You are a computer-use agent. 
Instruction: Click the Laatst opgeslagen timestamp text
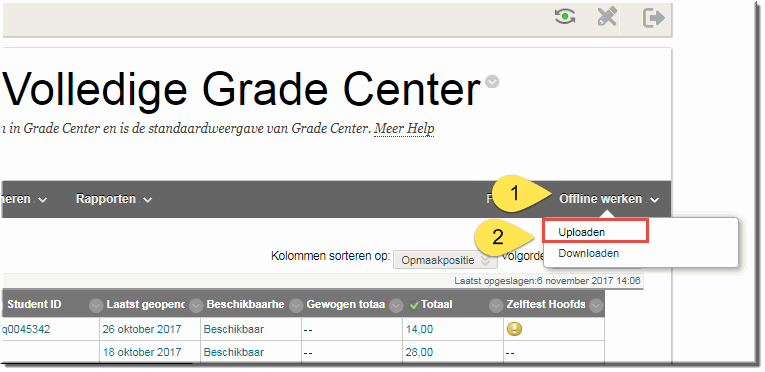(x=548, y=281)
